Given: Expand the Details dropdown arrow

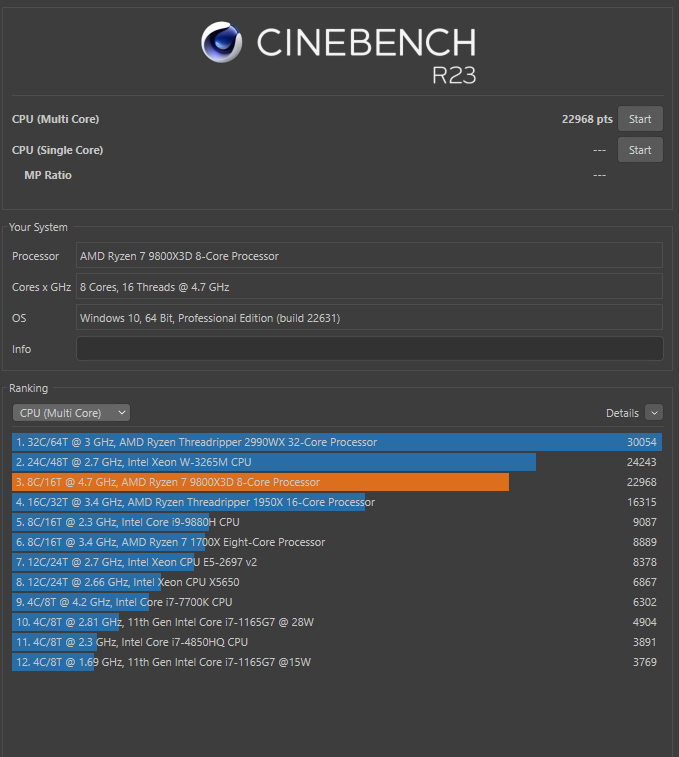Looking at the screenshot, I should 654,413.
